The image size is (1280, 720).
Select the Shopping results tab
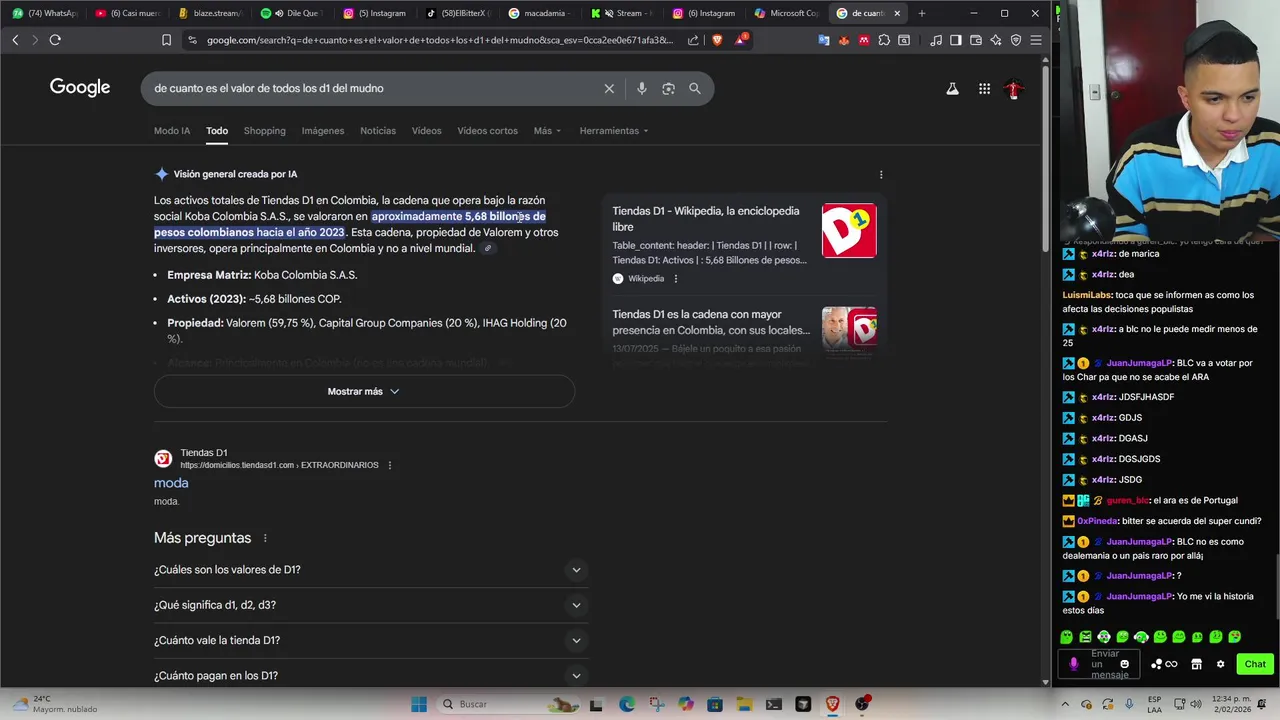(x=264, y=131)
